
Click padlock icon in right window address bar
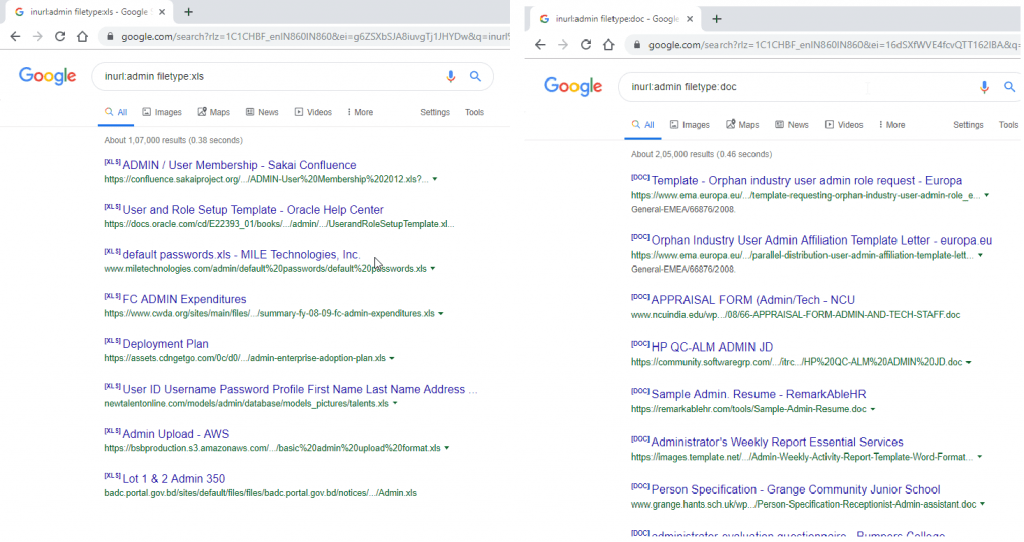[x=637, y=44]
